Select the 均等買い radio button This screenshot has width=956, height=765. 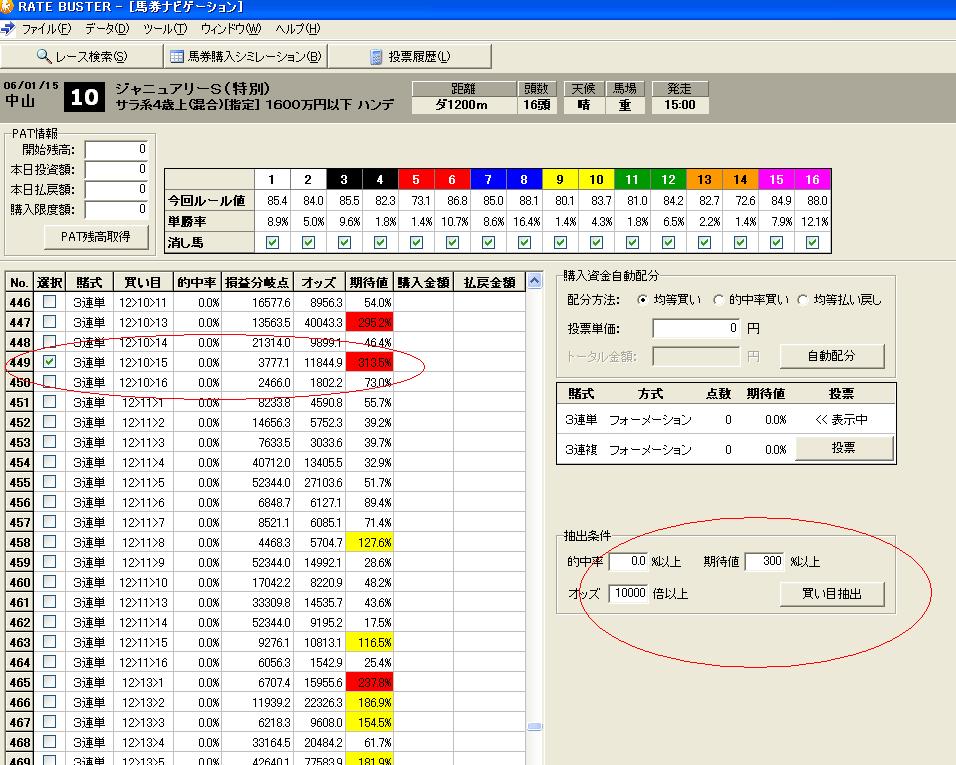pos(642,300)
